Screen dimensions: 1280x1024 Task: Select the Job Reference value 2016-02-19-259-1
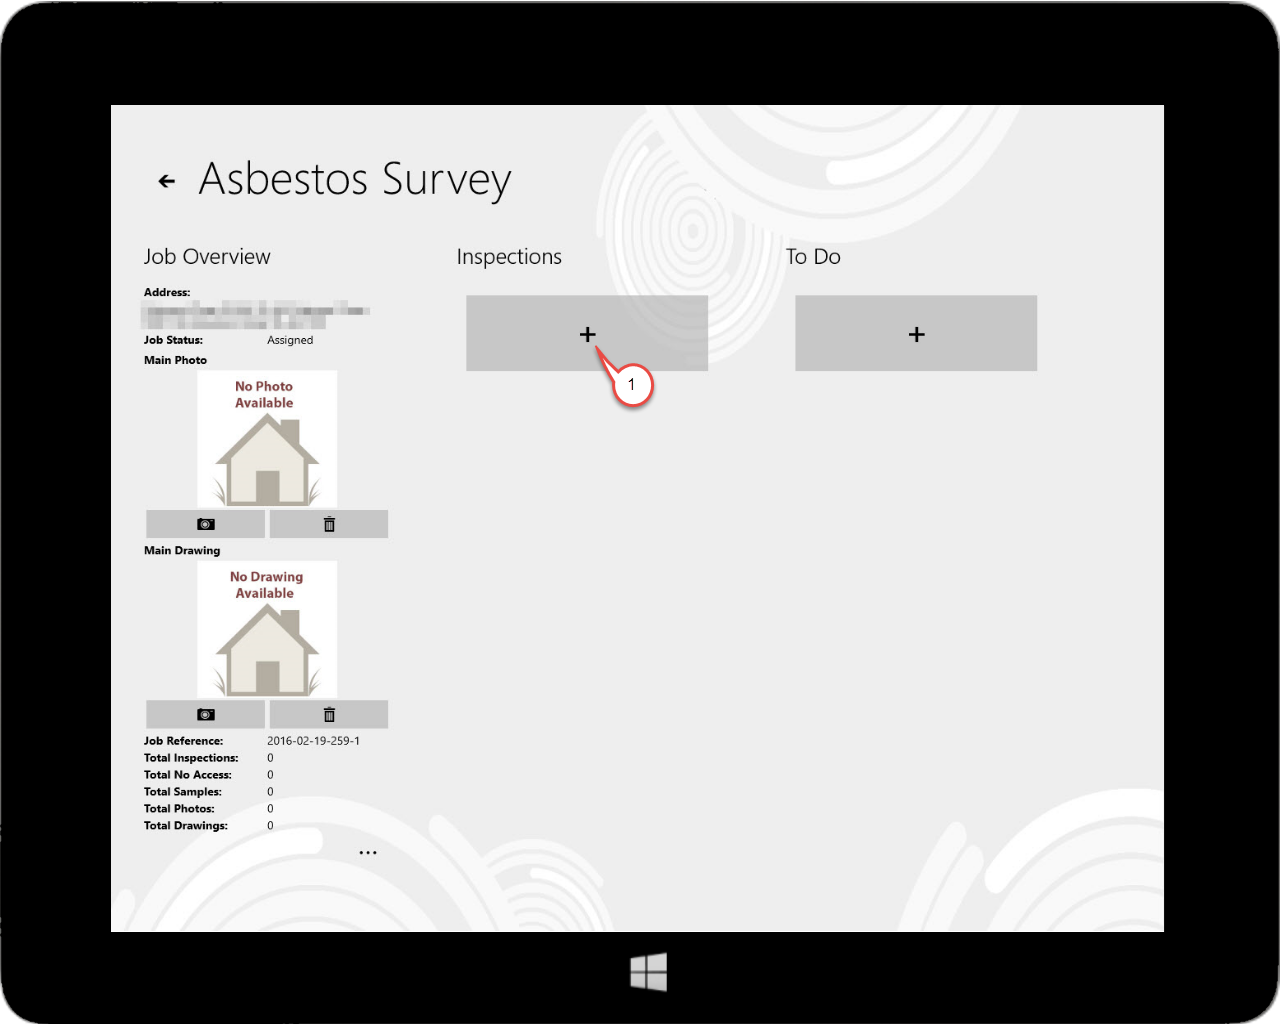(314, 740)
